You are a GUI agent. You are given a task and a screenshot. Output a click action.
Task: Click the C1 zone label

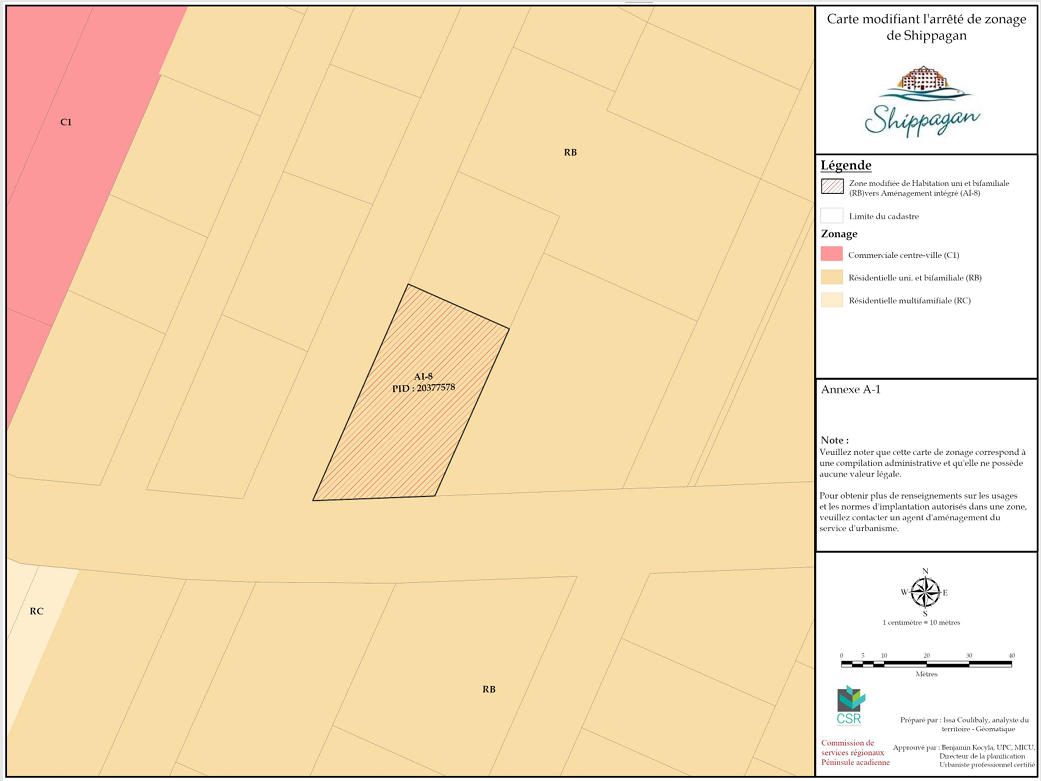point(66,122)
